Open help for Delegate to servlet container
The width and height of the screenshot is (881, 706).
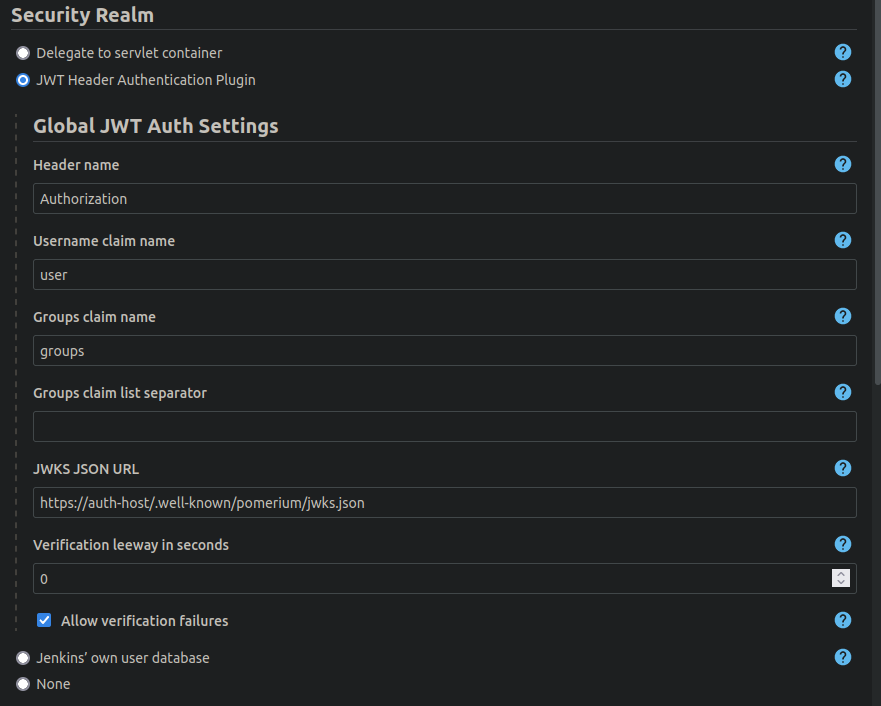coord(842,52)
